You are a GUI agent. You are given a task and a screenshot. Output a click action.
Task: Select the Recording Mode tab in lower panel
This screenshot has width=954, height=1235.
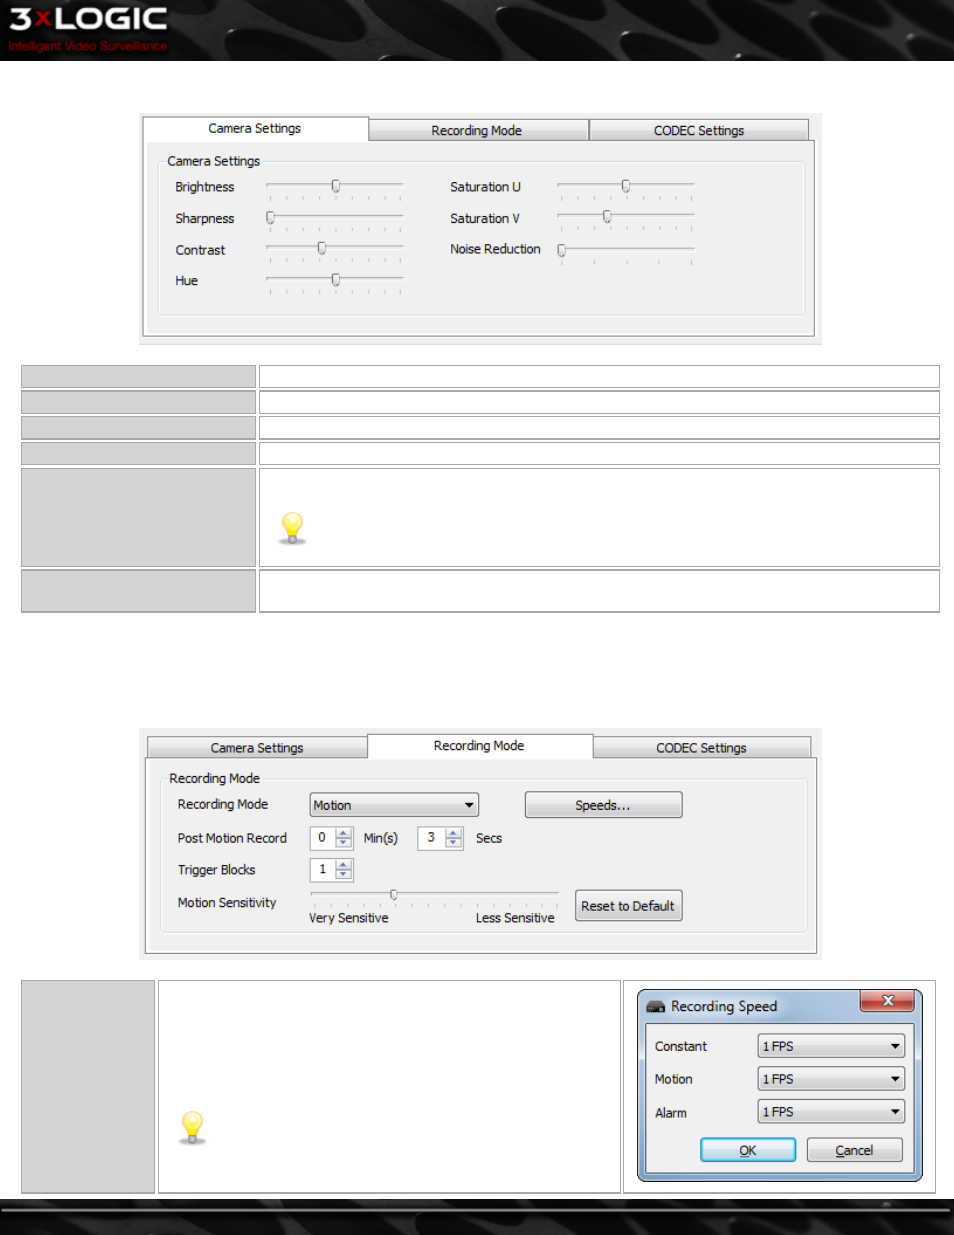[x=479, y=746]
